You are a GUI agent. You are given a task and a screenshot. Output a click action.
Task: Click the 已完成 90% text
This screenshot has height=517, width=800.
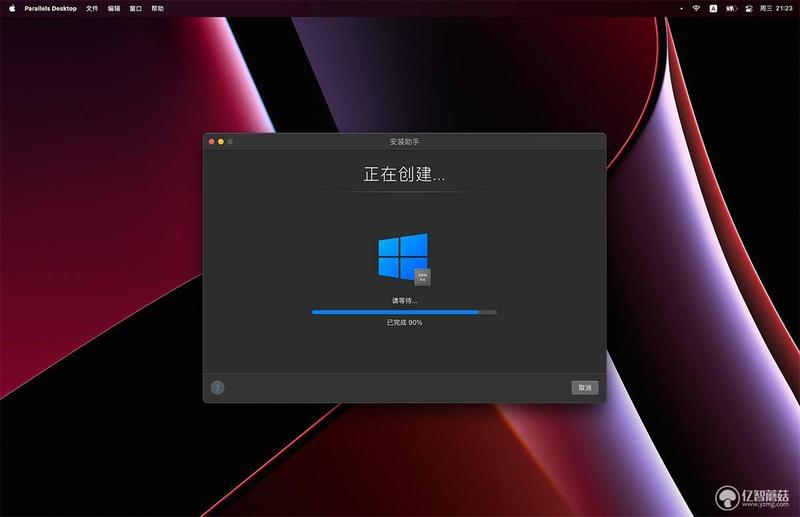(x=404, y=323)
